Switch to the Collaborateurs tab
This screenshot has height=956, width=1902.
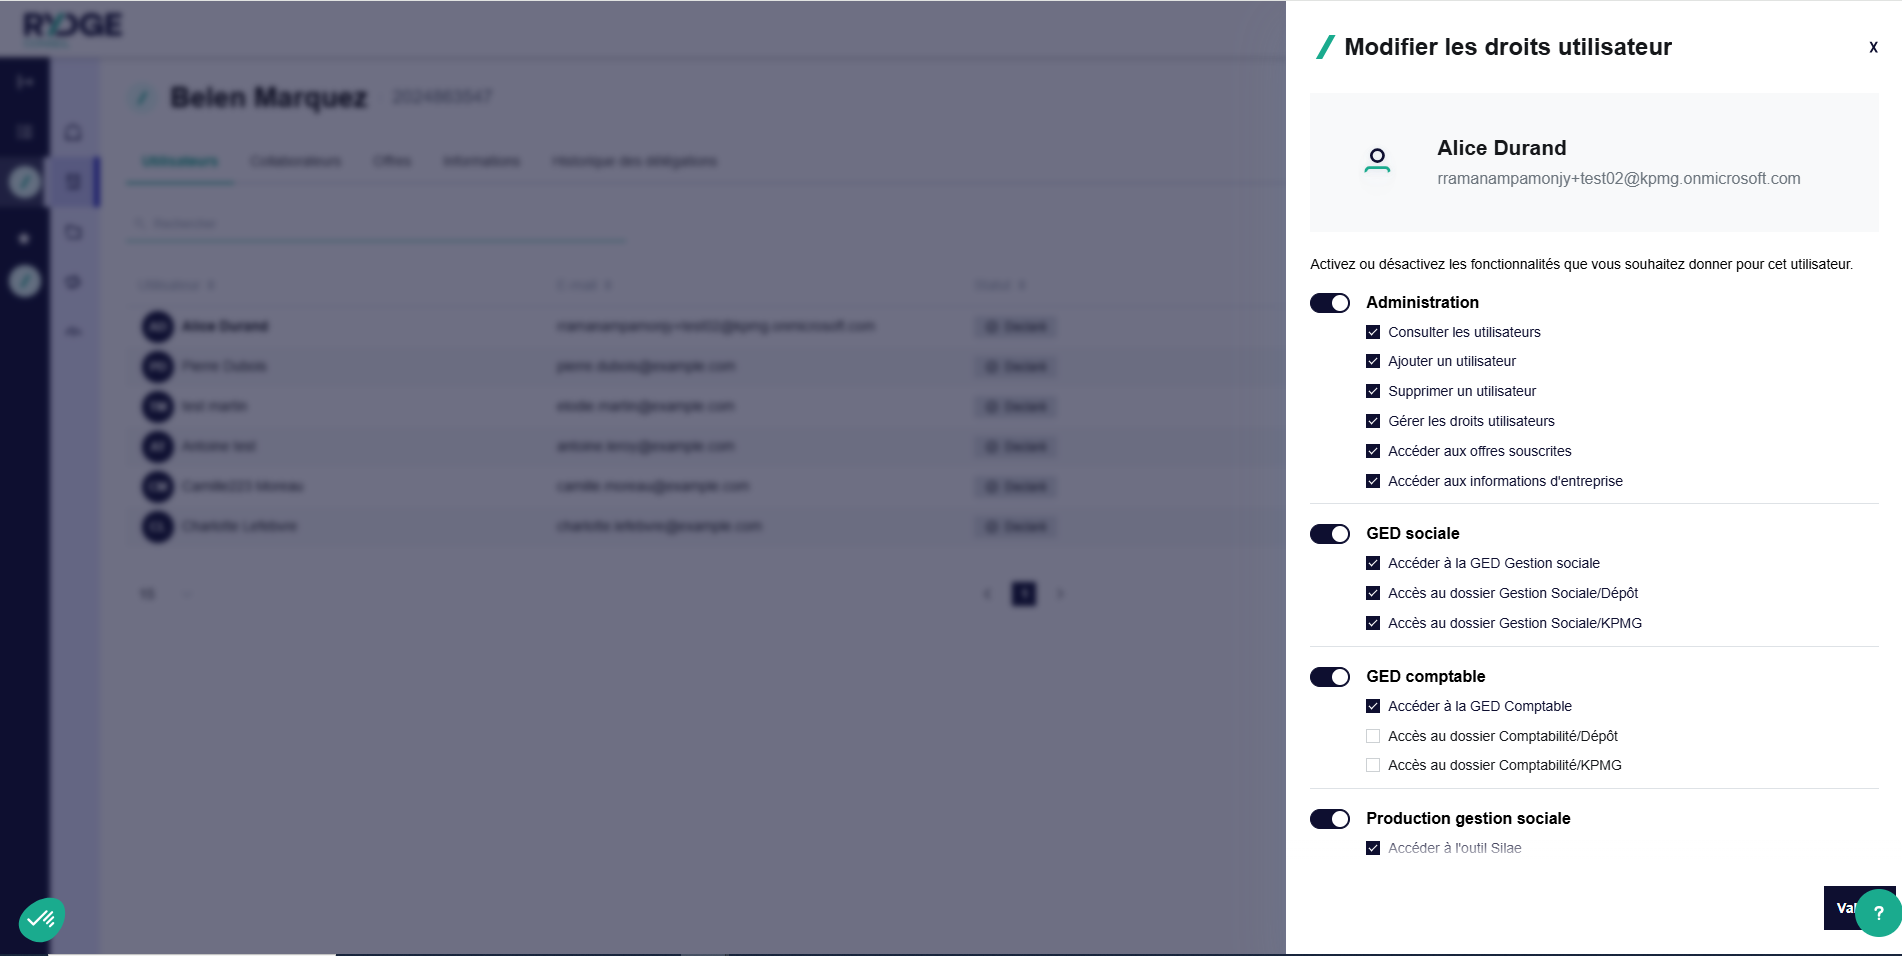point(295,161)
